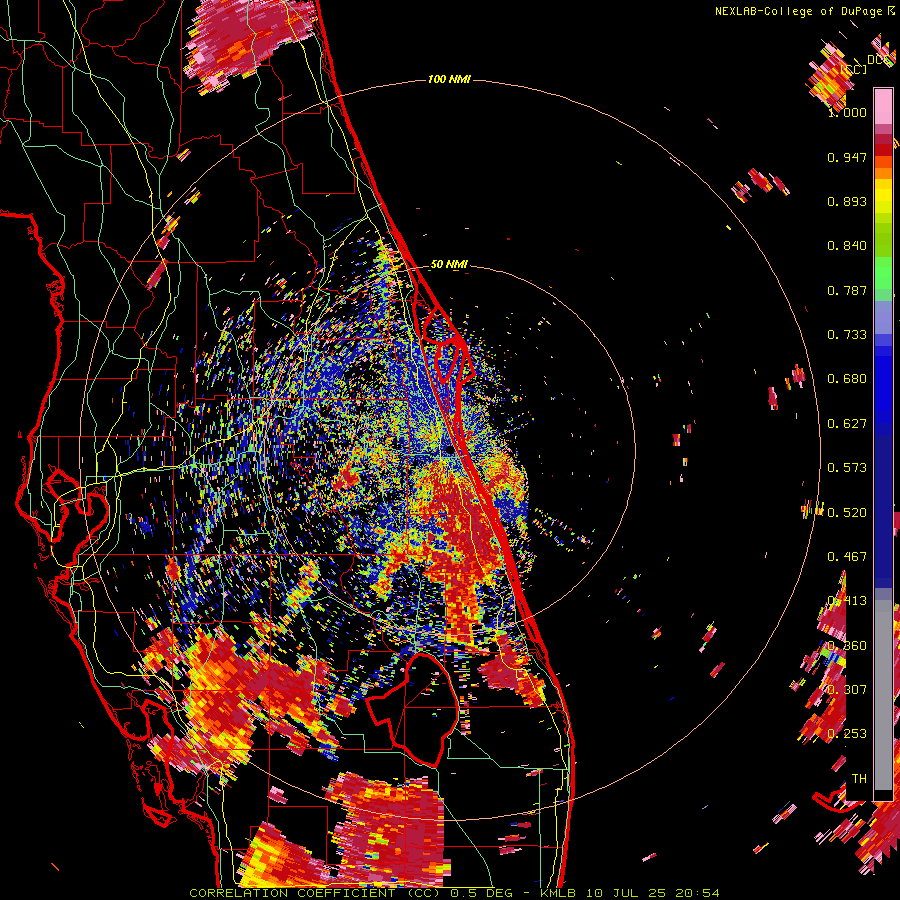Click the 50 NMI range ring label

pos(449,264)
